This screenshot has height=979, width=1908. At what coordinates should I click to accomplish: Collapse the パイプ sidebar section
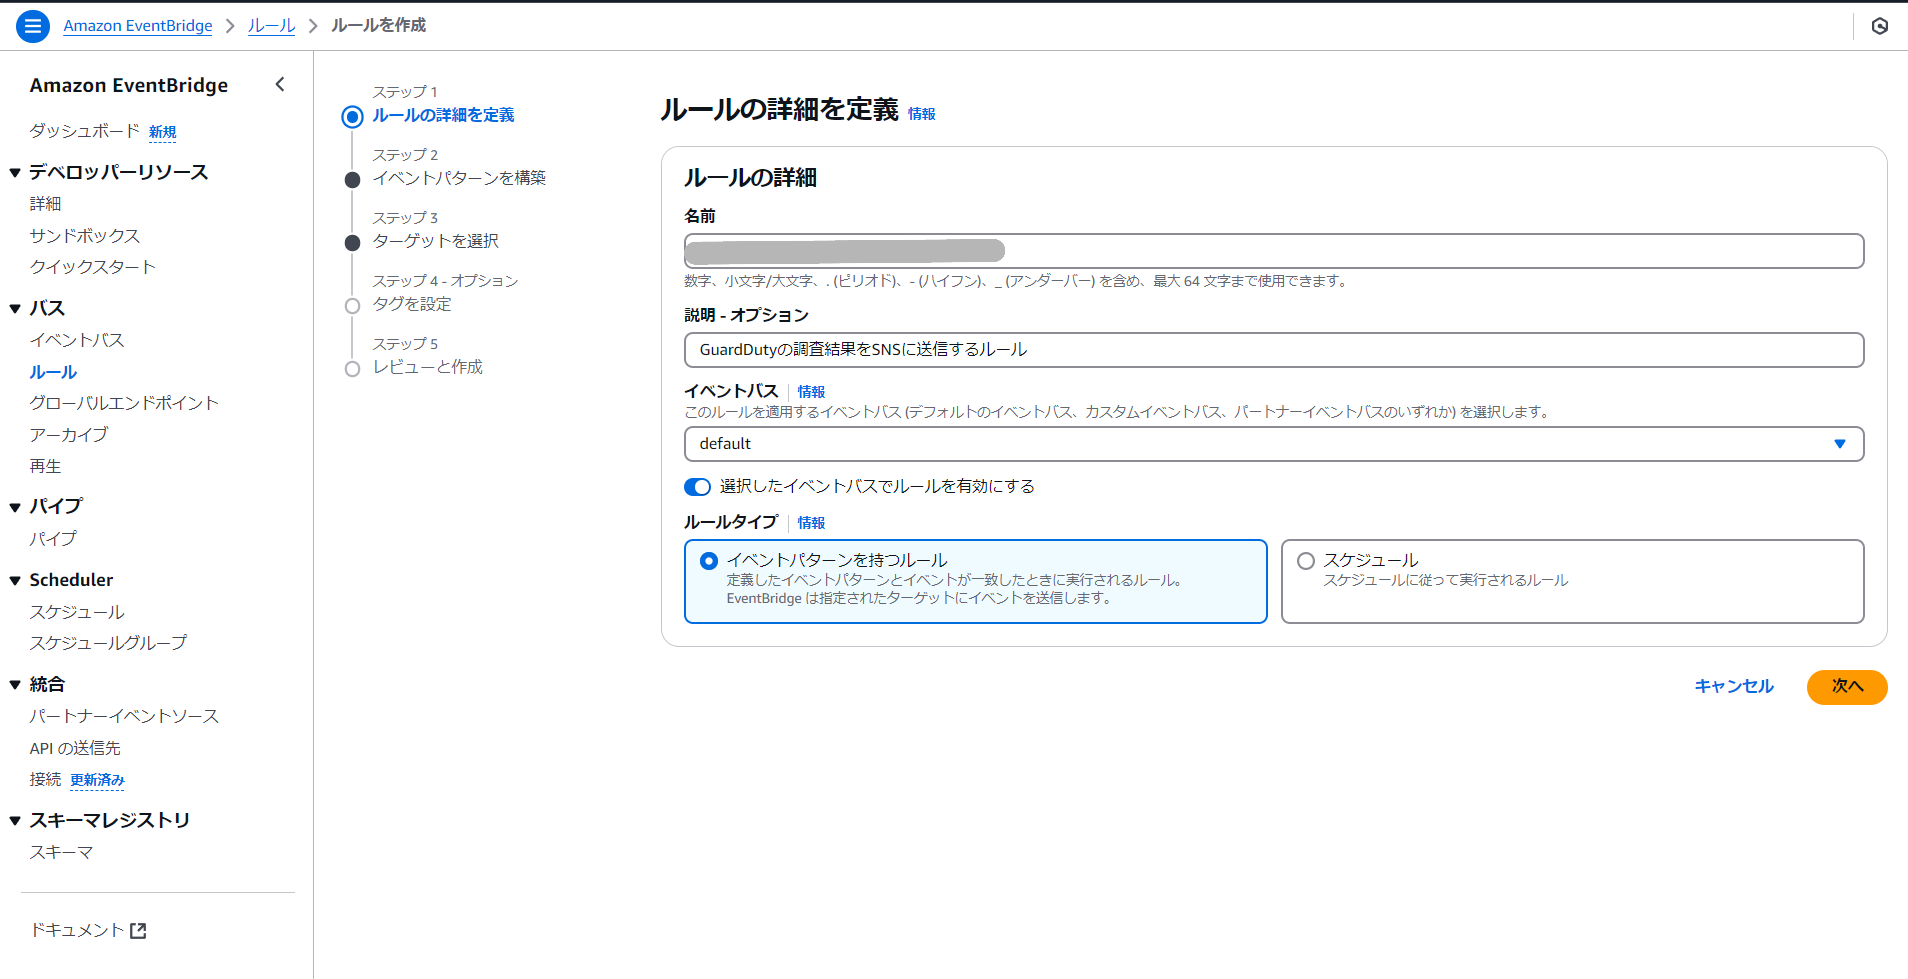pyautogui.click(x=15, y=507)
